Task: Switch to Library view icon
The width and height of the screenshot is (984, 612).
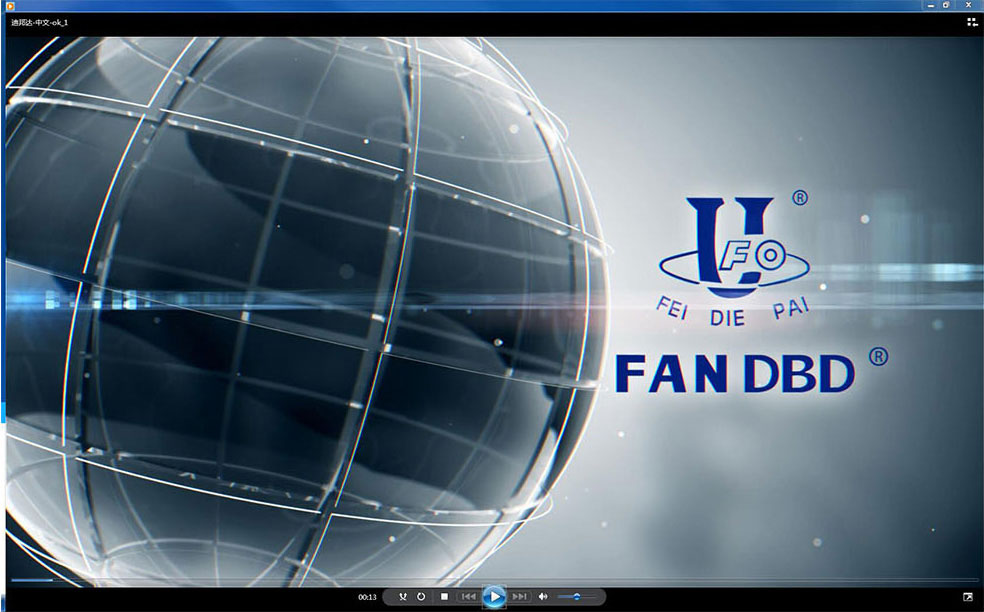Action: 972,23
